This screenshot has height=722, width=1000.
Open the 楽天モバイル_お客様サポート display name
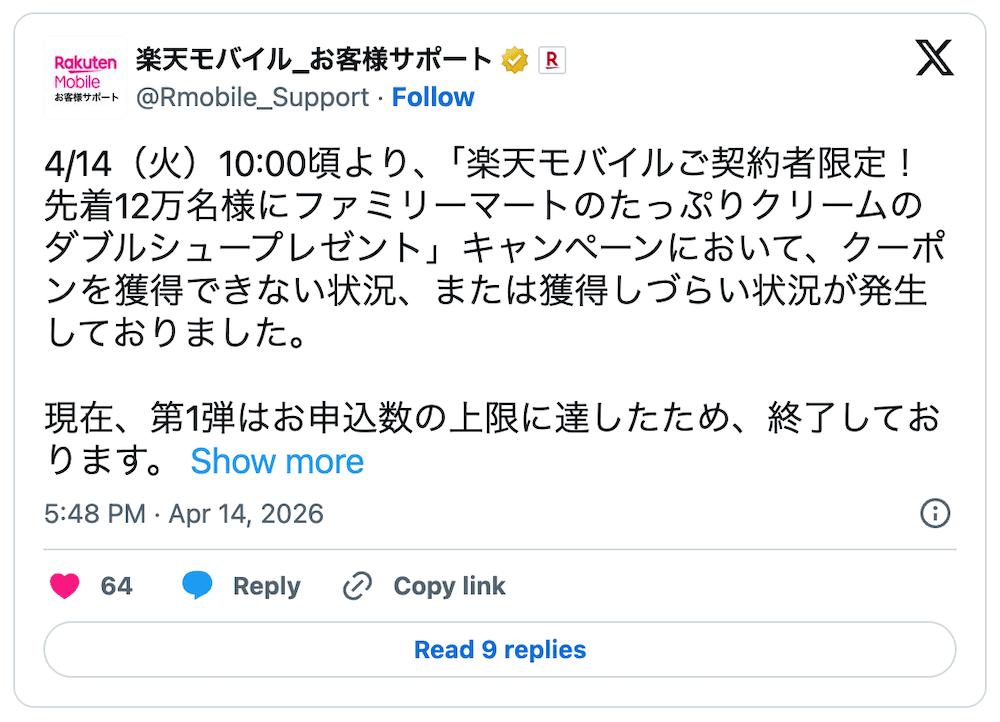tap(313, 60)
